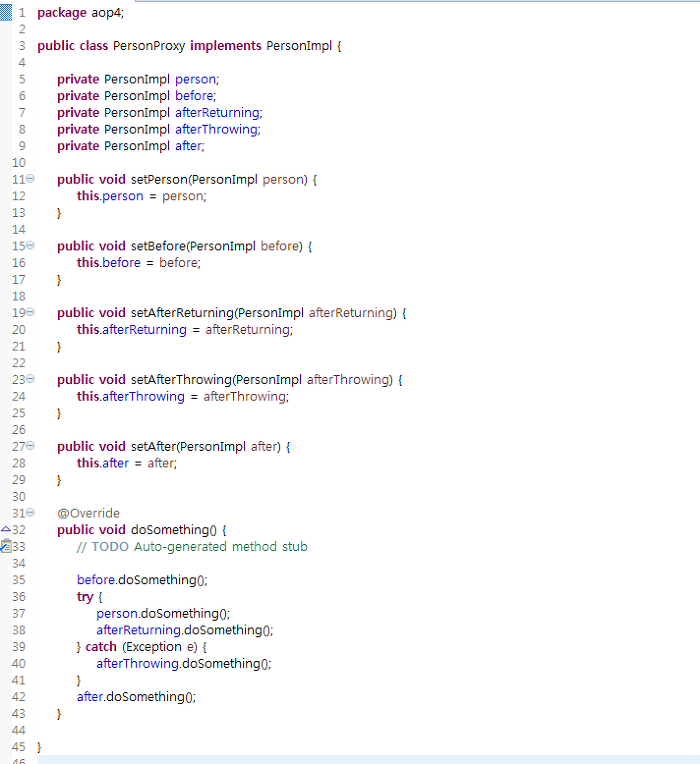Click the Exception type in the catch clause

click(154, 647)
